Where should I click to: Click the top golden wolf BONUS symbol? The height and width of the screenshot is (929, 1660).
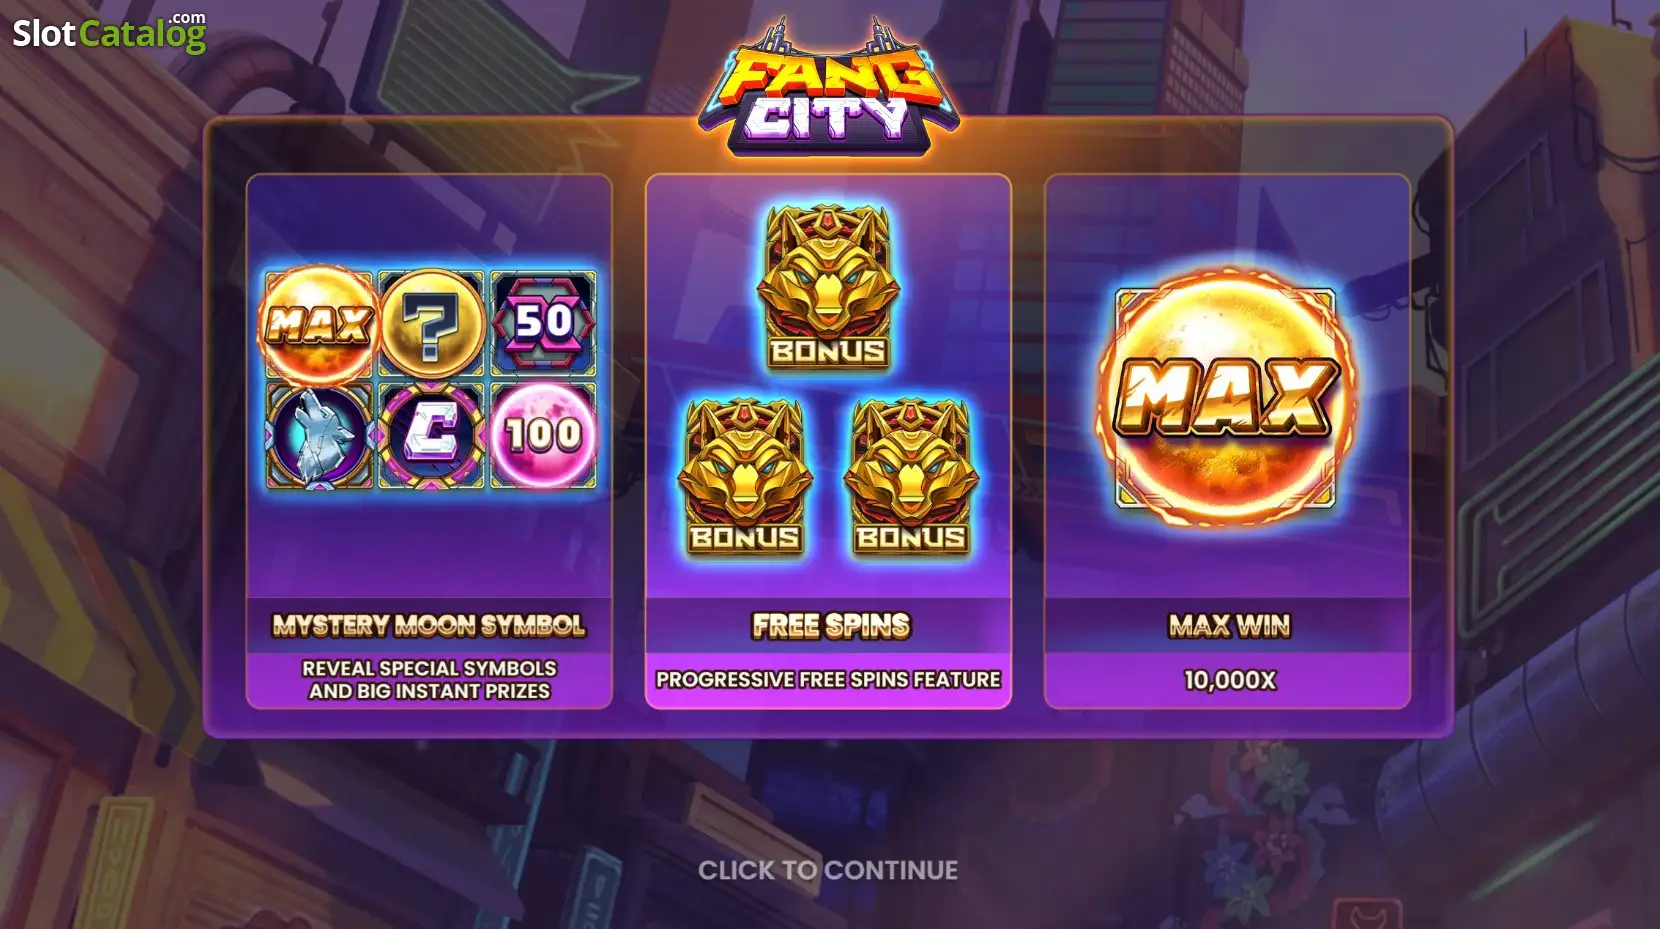click(x=828, y=288)
